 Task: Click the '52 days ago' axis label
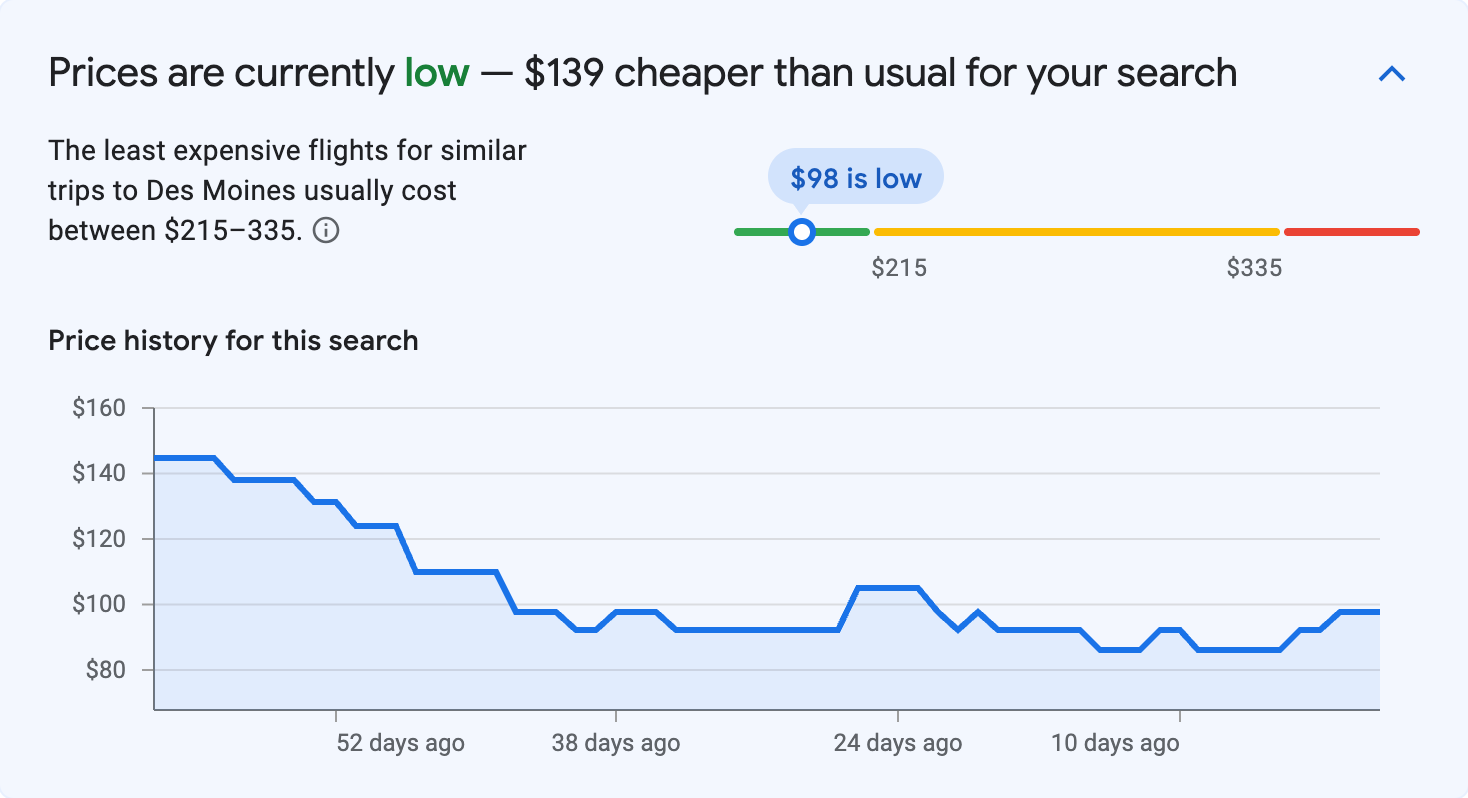[x=398, y=743]
